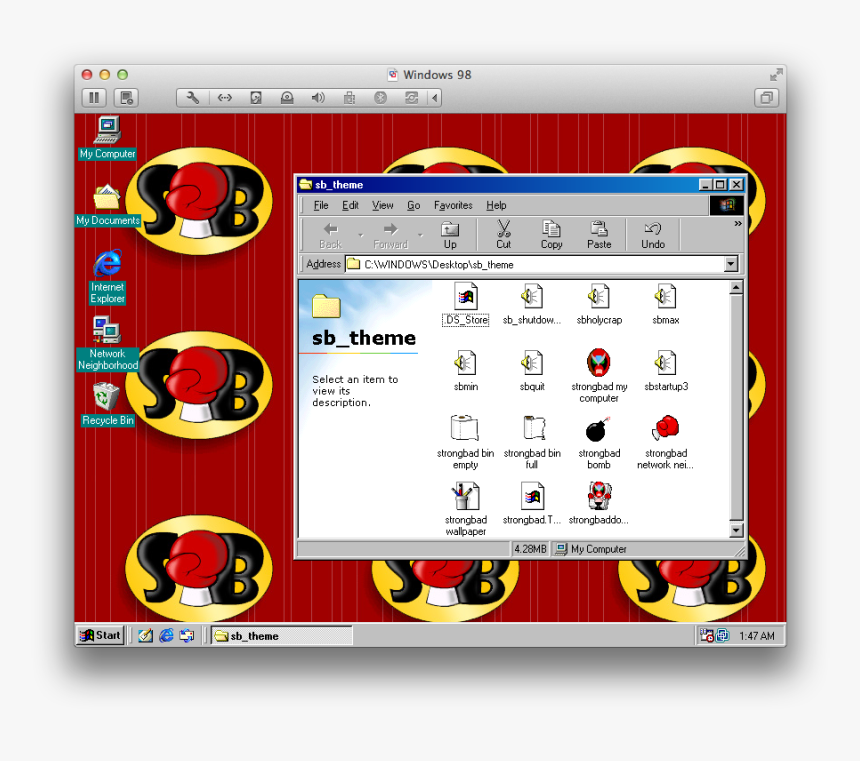This screenshot has width=860, height=761.
Task: Open the Favorites menu
Action: tap(453, 205)
